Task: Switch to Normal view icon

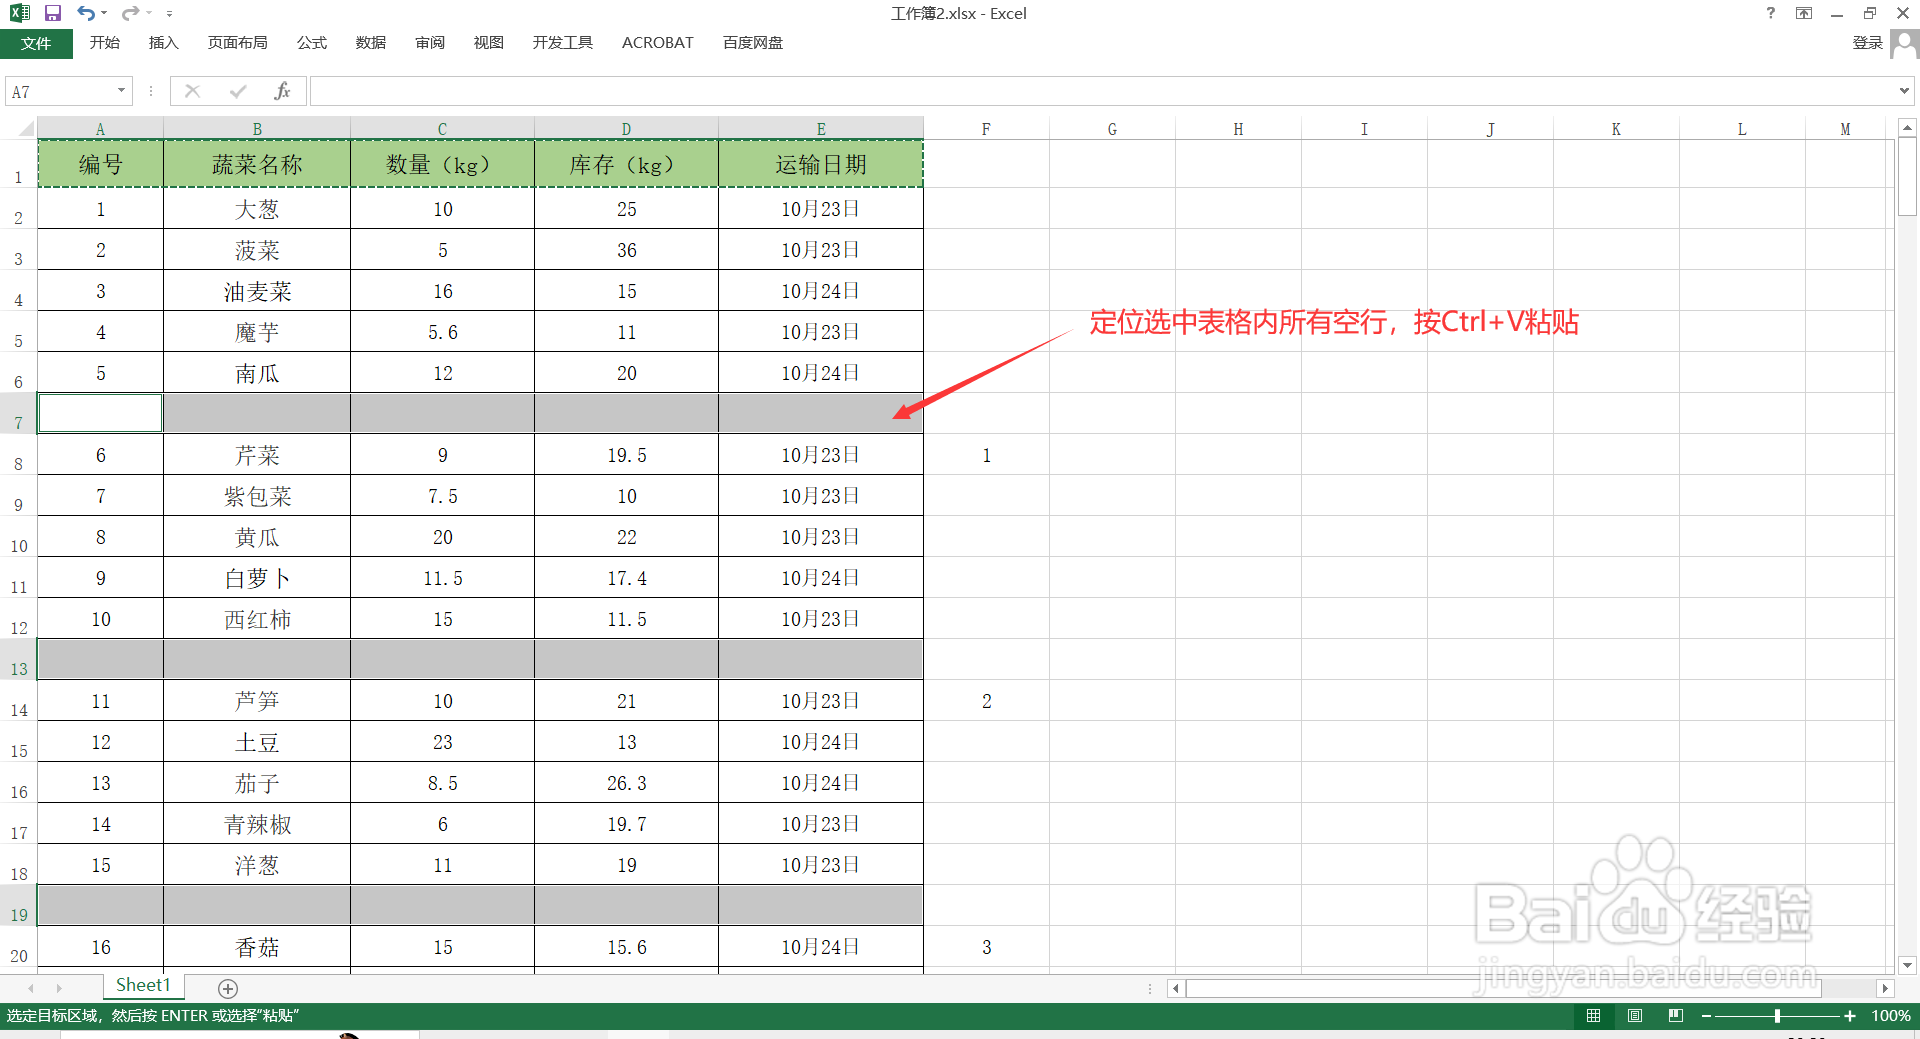Action: (1593, 1015)
